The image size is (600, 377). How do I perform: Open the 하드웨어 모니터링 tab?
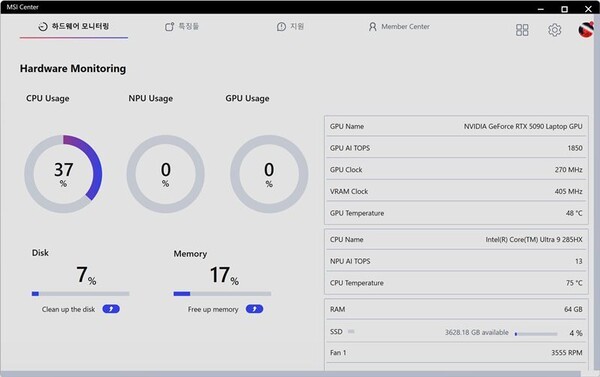(x=73, y=26)
